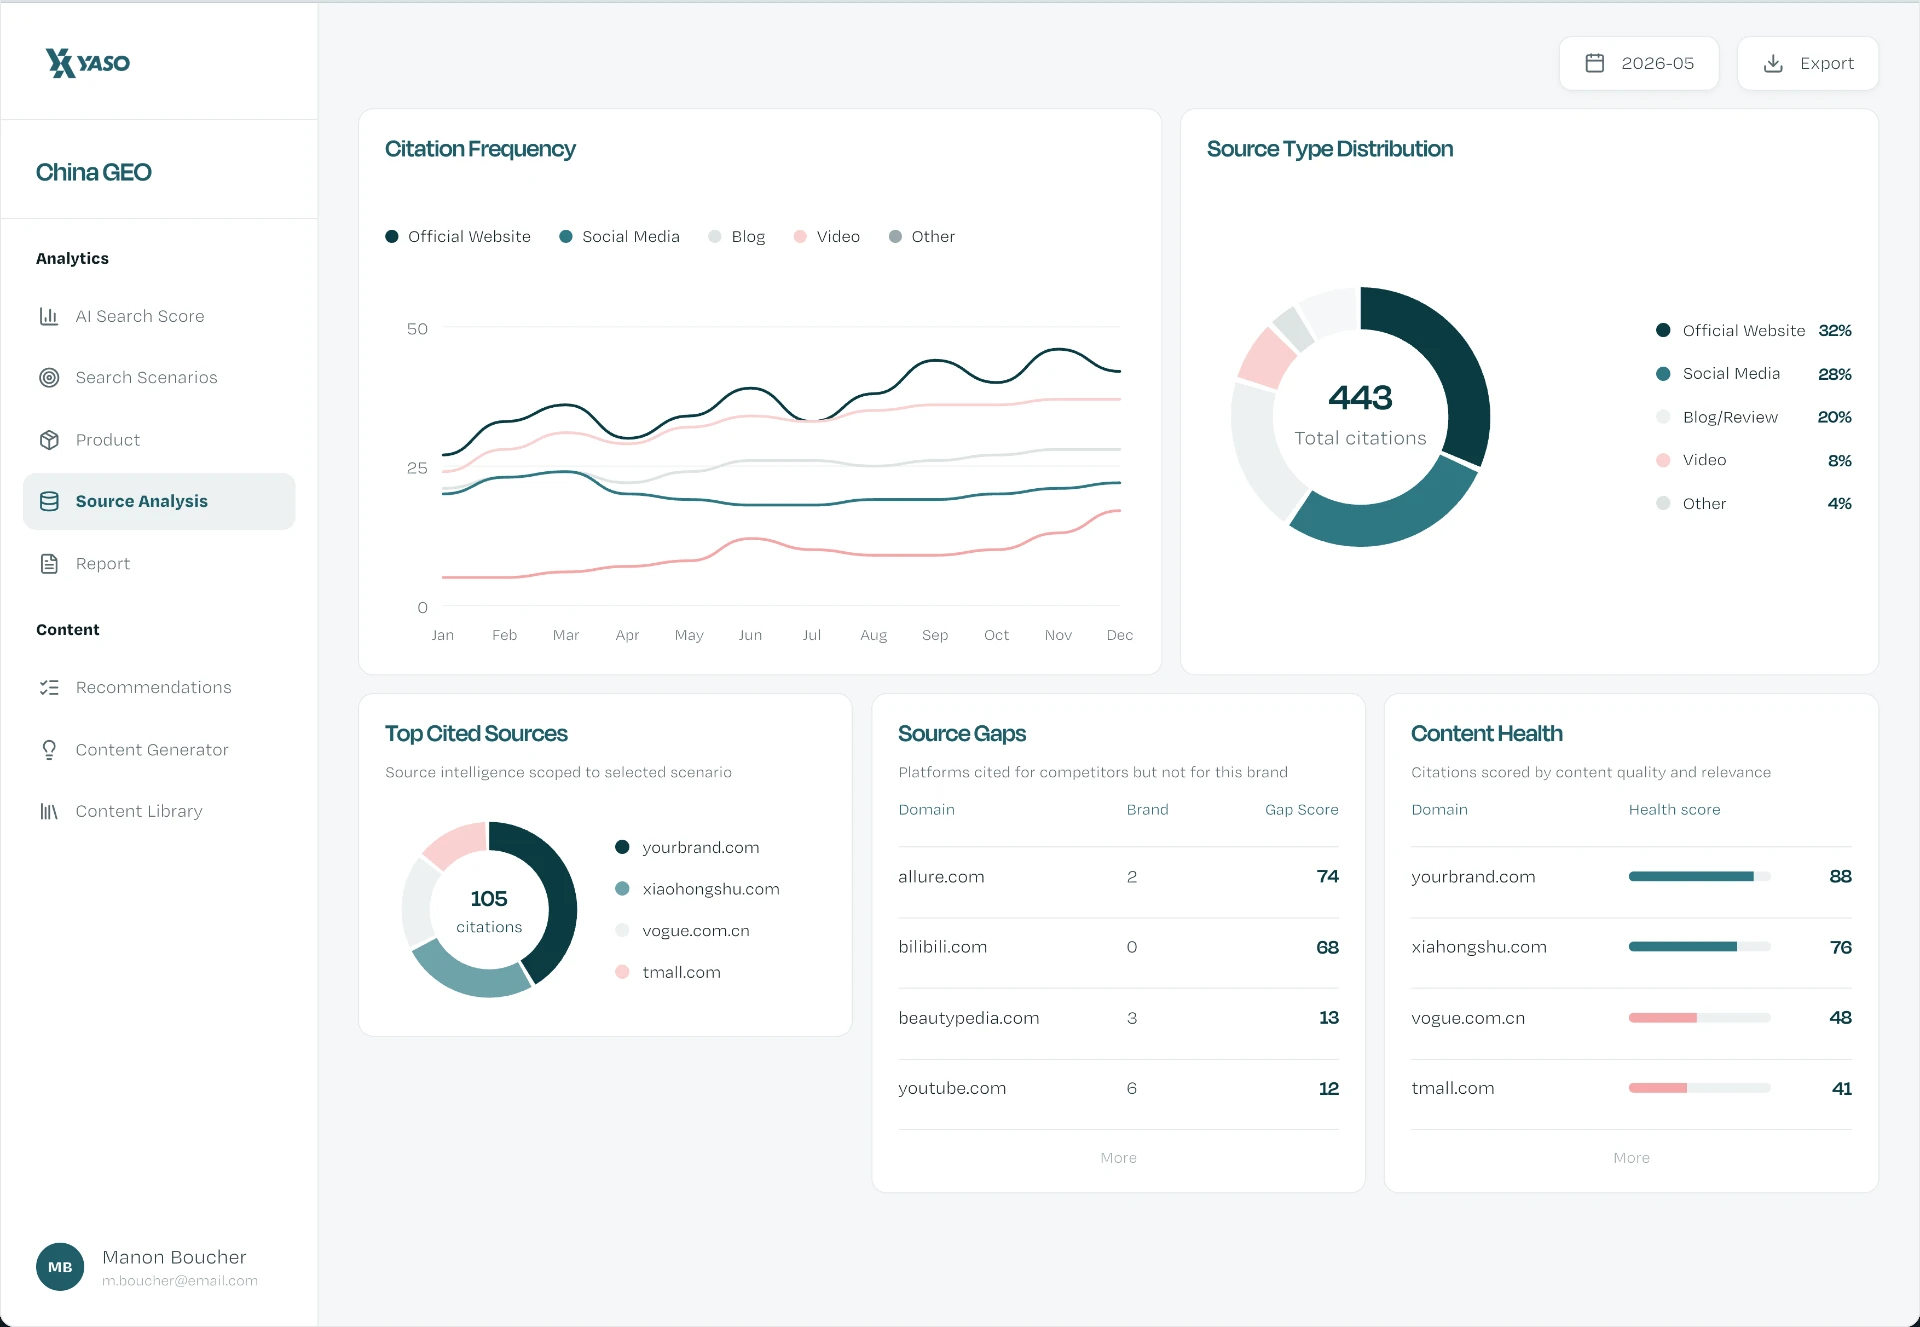Click yourbrand.com health score bar
Screen dimensions: 1920x1327
click(1699, 877)
